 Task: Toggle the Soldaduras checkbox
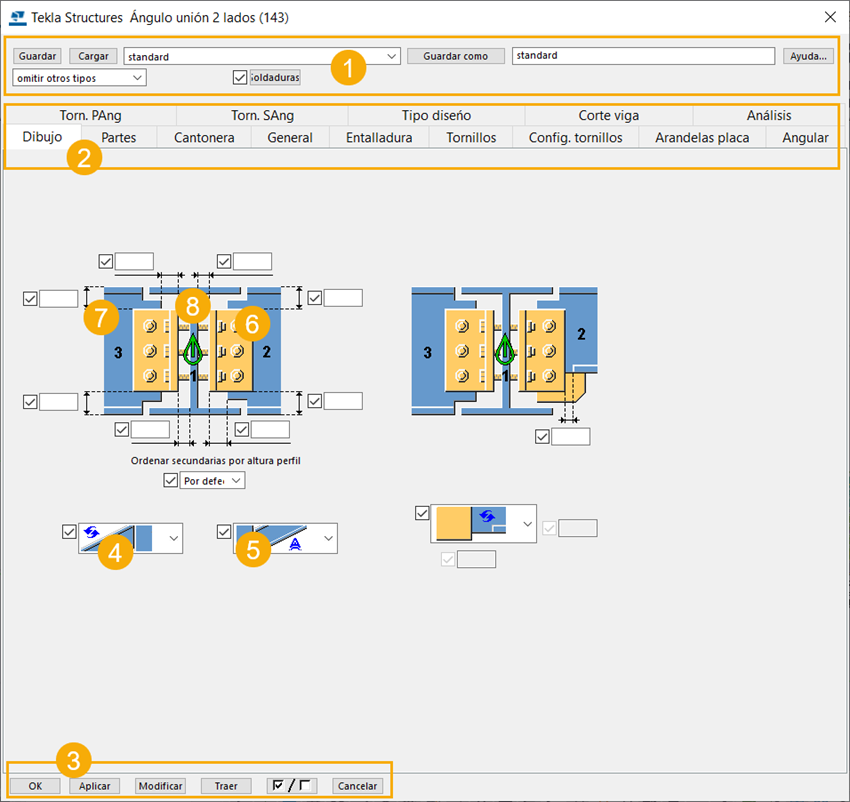click(x=240, y=78)
